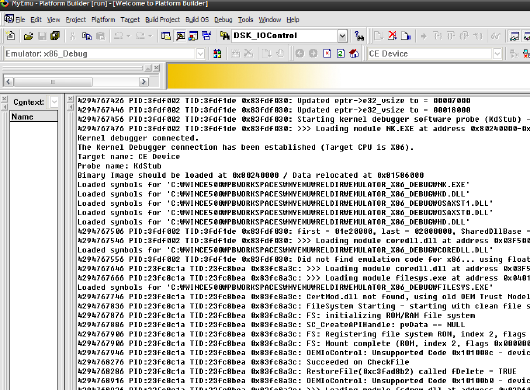The width and height of the screenshot is (530, 390).
Task: Click the Search help binoculars question icon
Action: pos(359,36)
